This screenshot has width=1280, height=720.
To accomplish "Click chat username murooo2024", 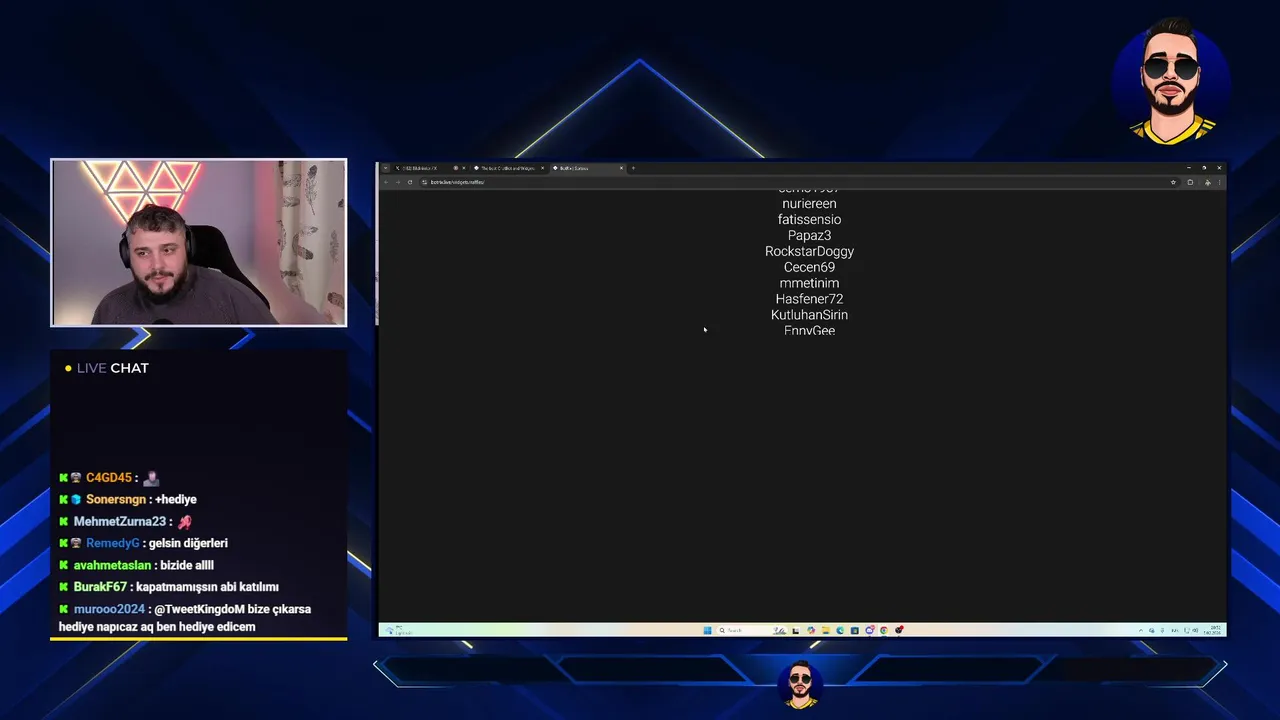I will click(109, 609).
